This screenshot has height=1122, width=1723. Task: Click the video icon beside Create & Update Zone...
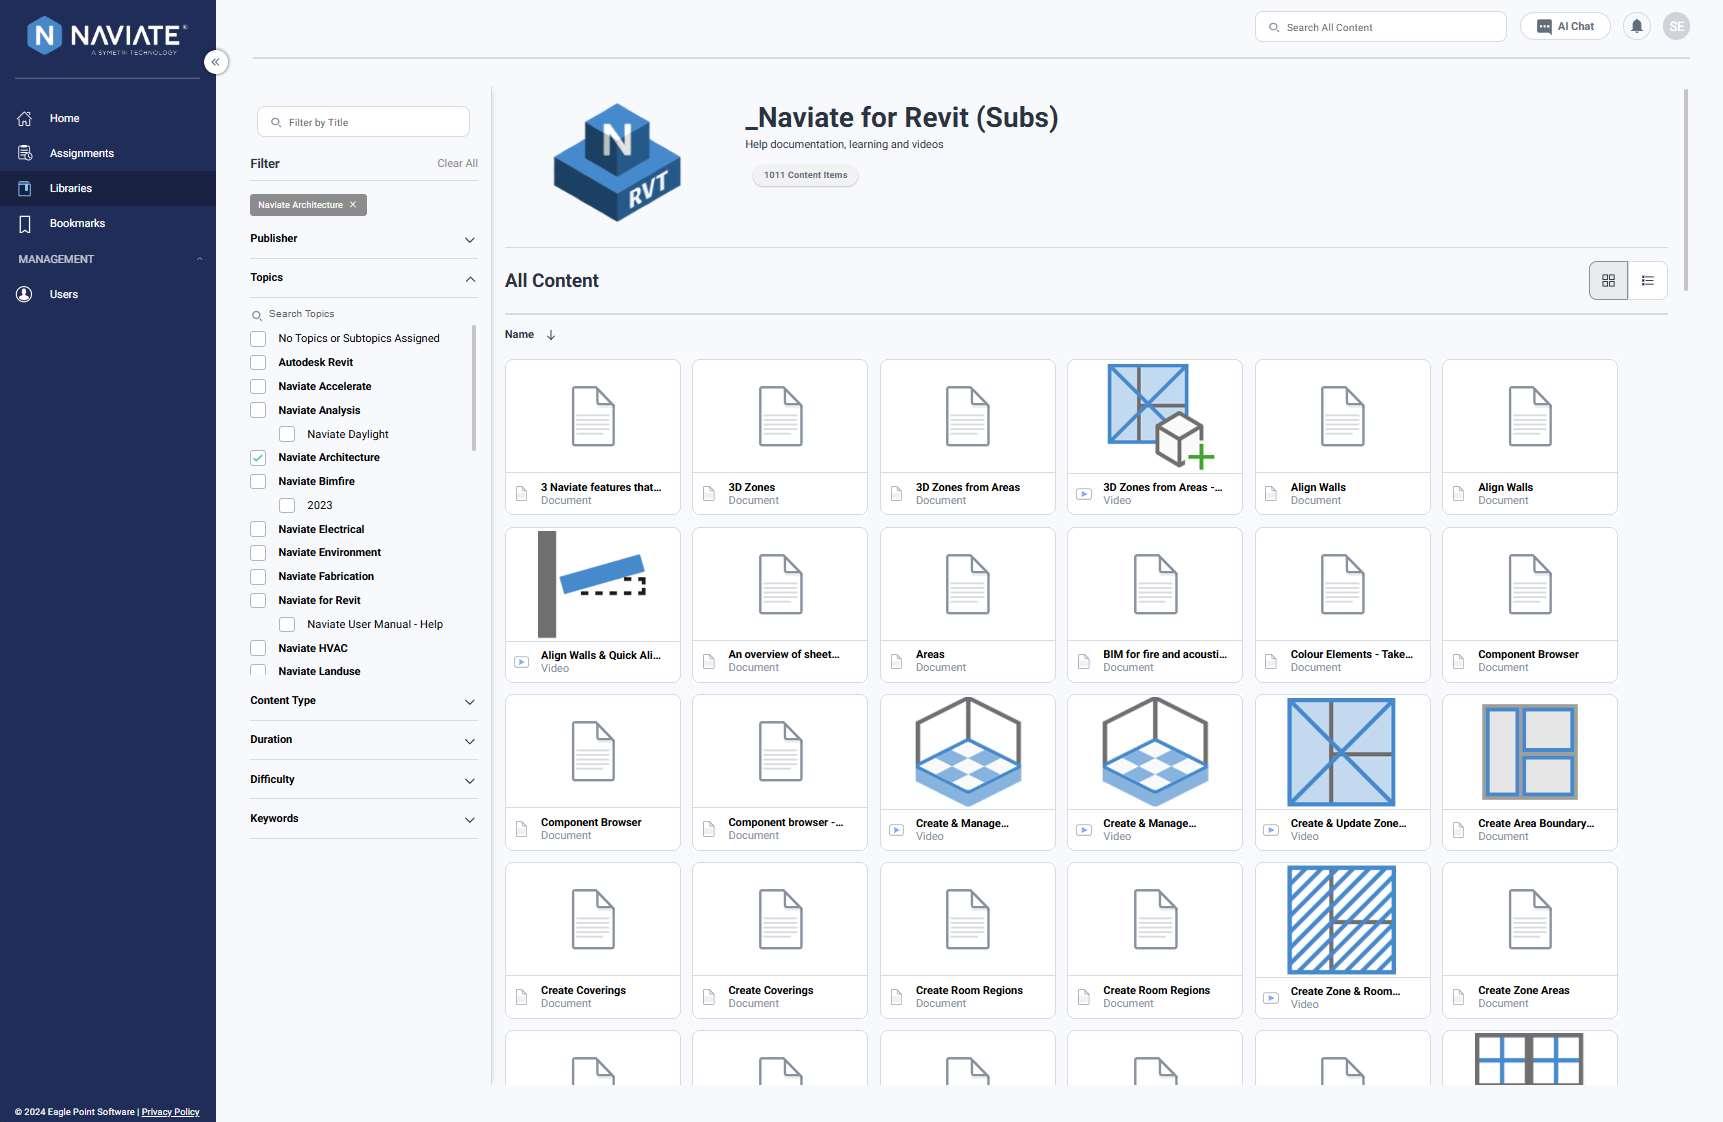(1271, 830)
